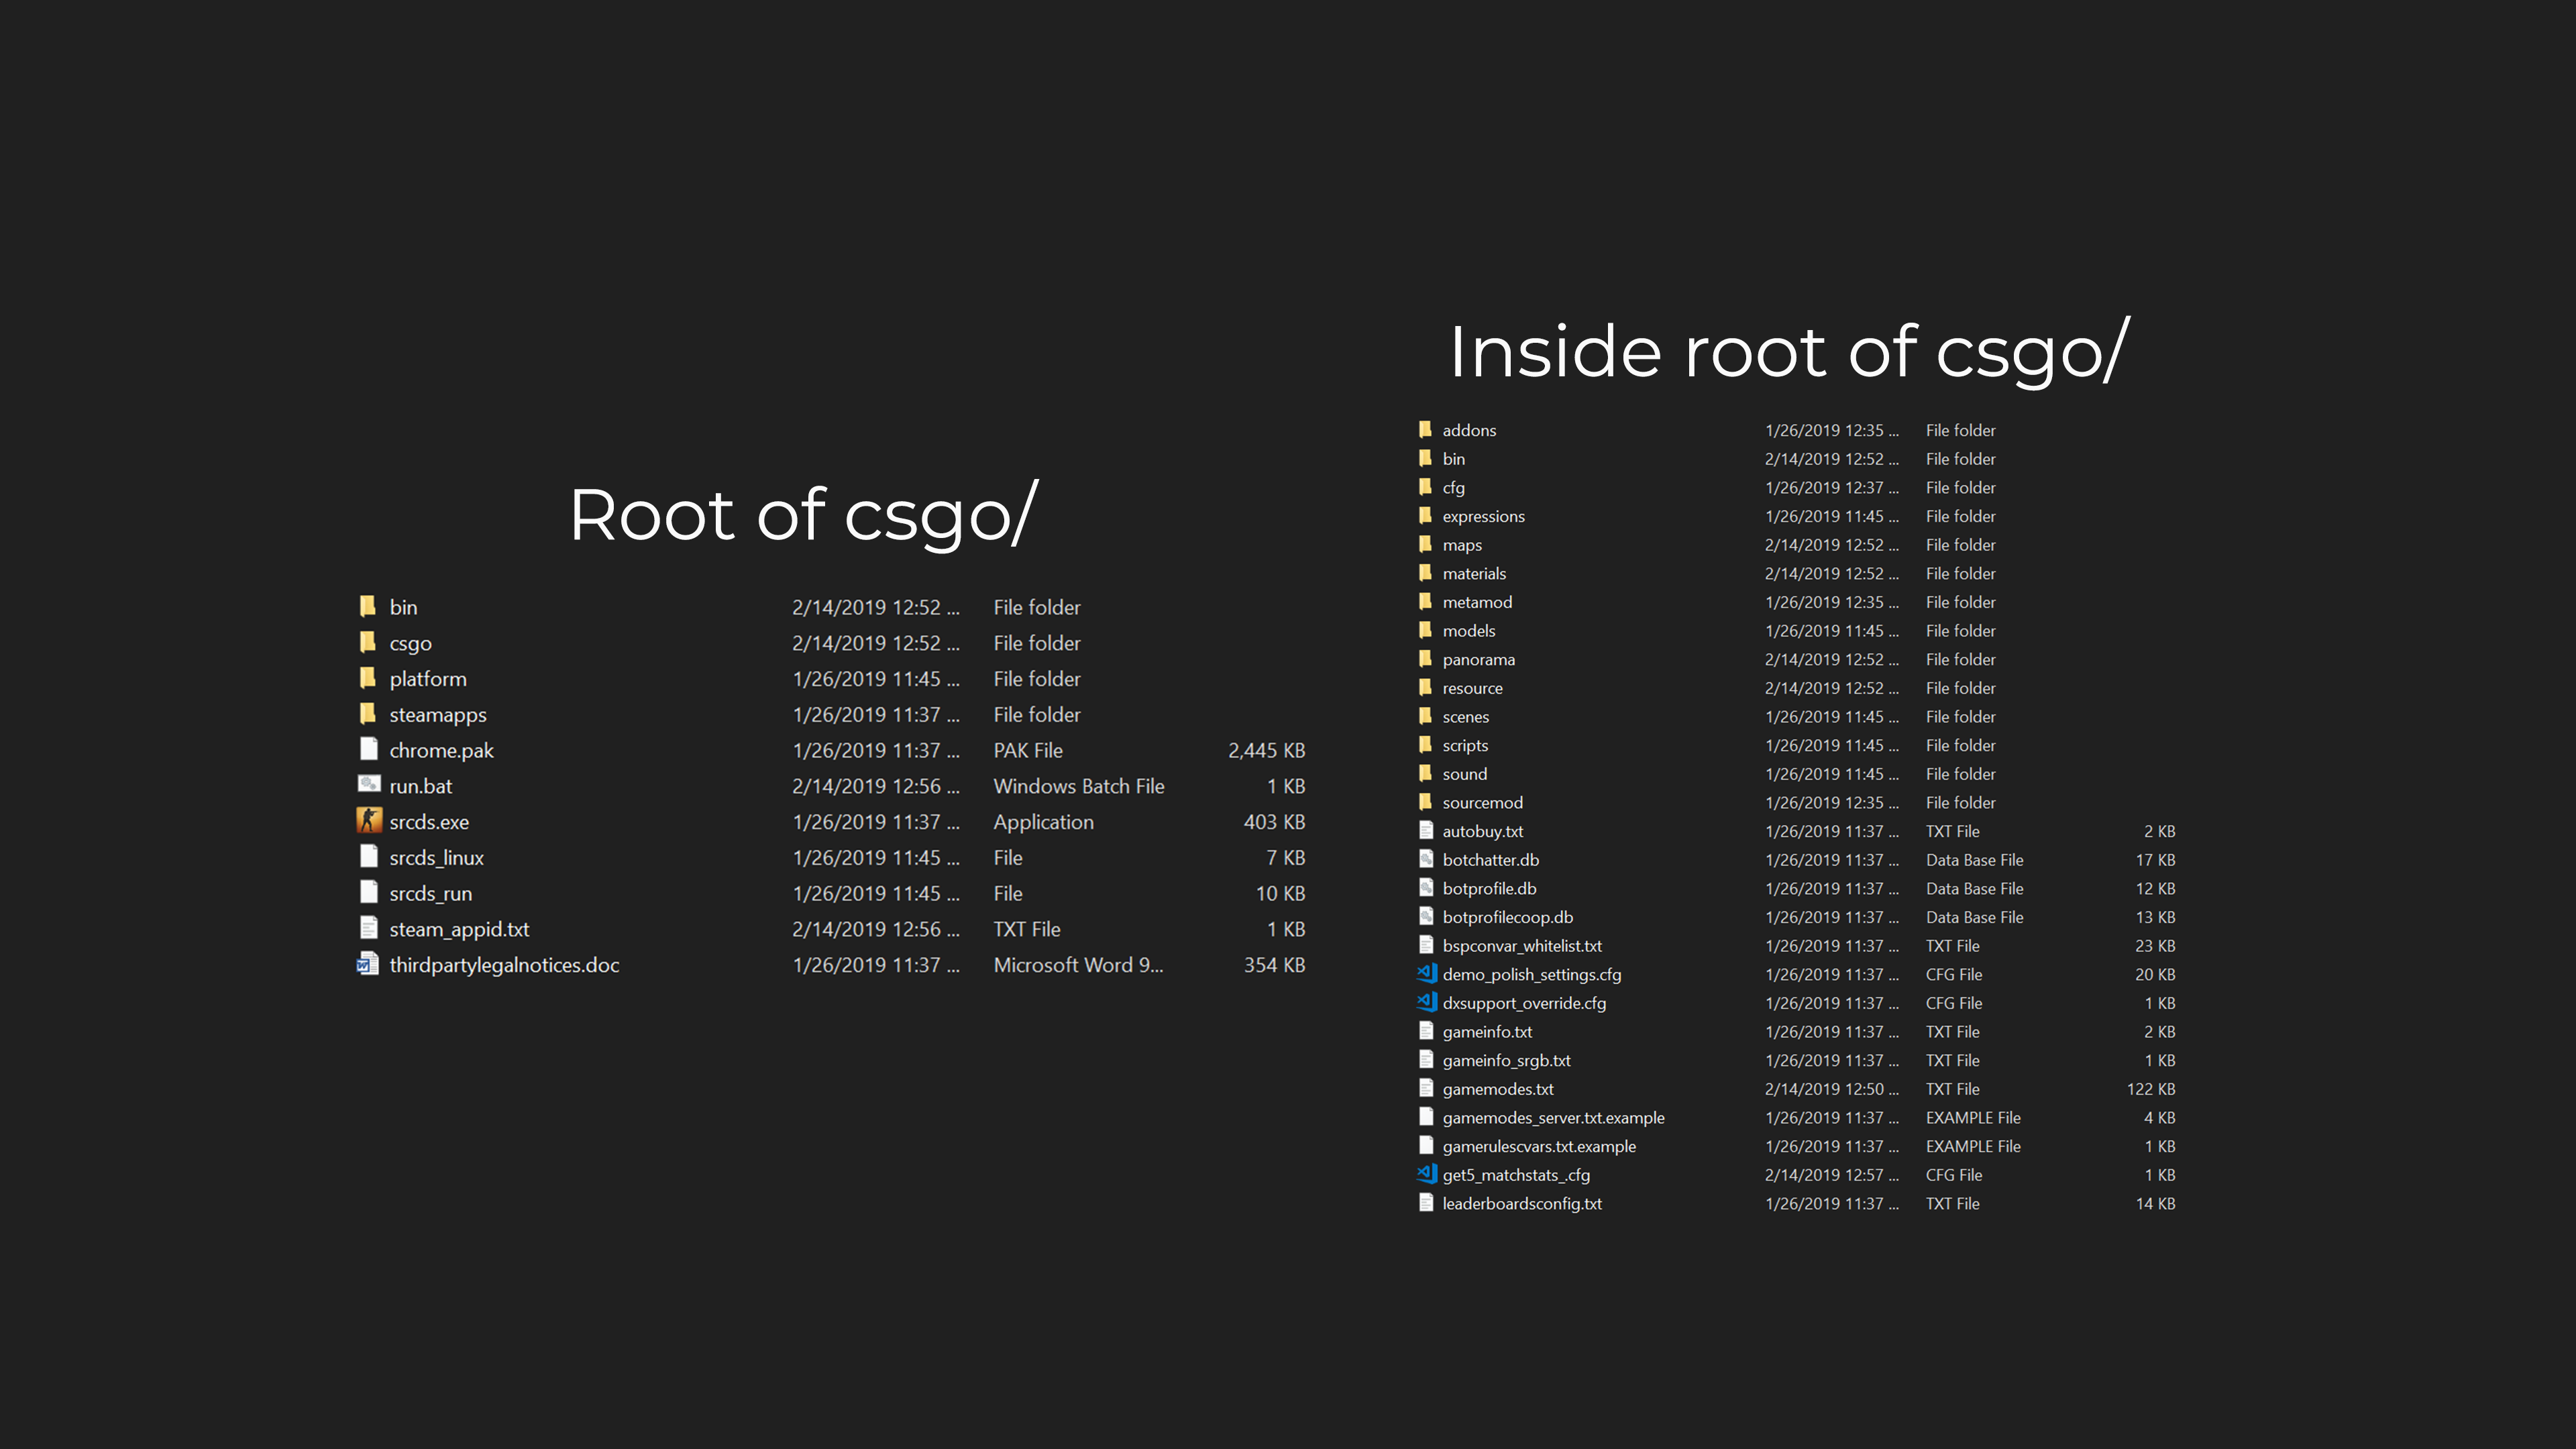Select the addons folder name
The image size is (2576, 1449).
point(1469,430)
